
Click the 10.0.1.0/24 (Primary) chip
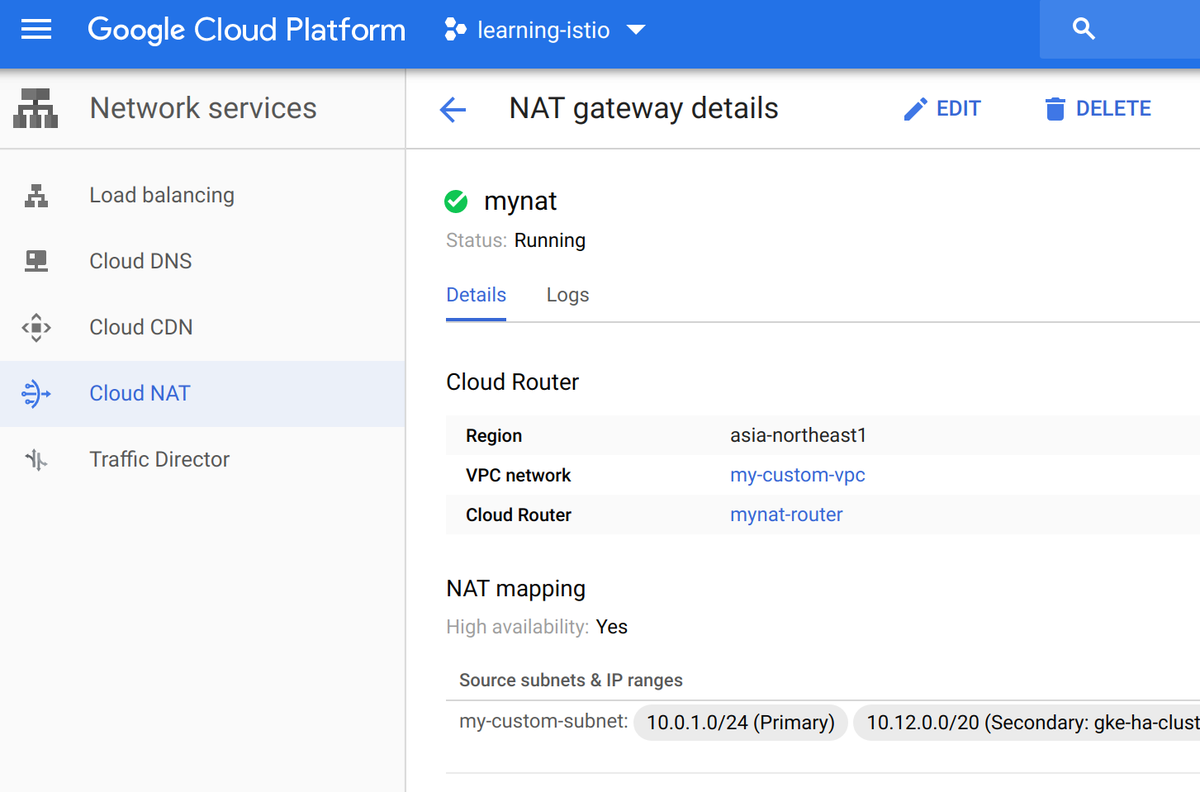click(x=741, y=722)
